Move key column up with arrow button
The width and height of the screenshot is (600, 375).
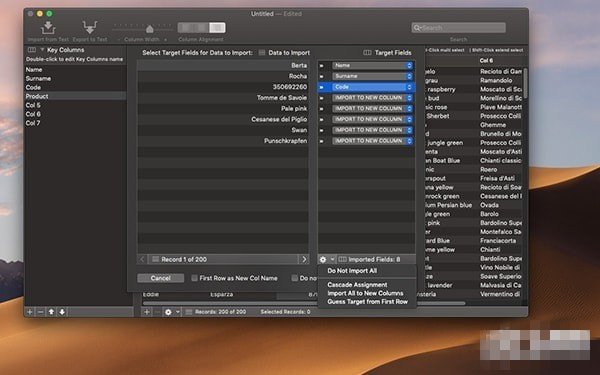(51, 312)
